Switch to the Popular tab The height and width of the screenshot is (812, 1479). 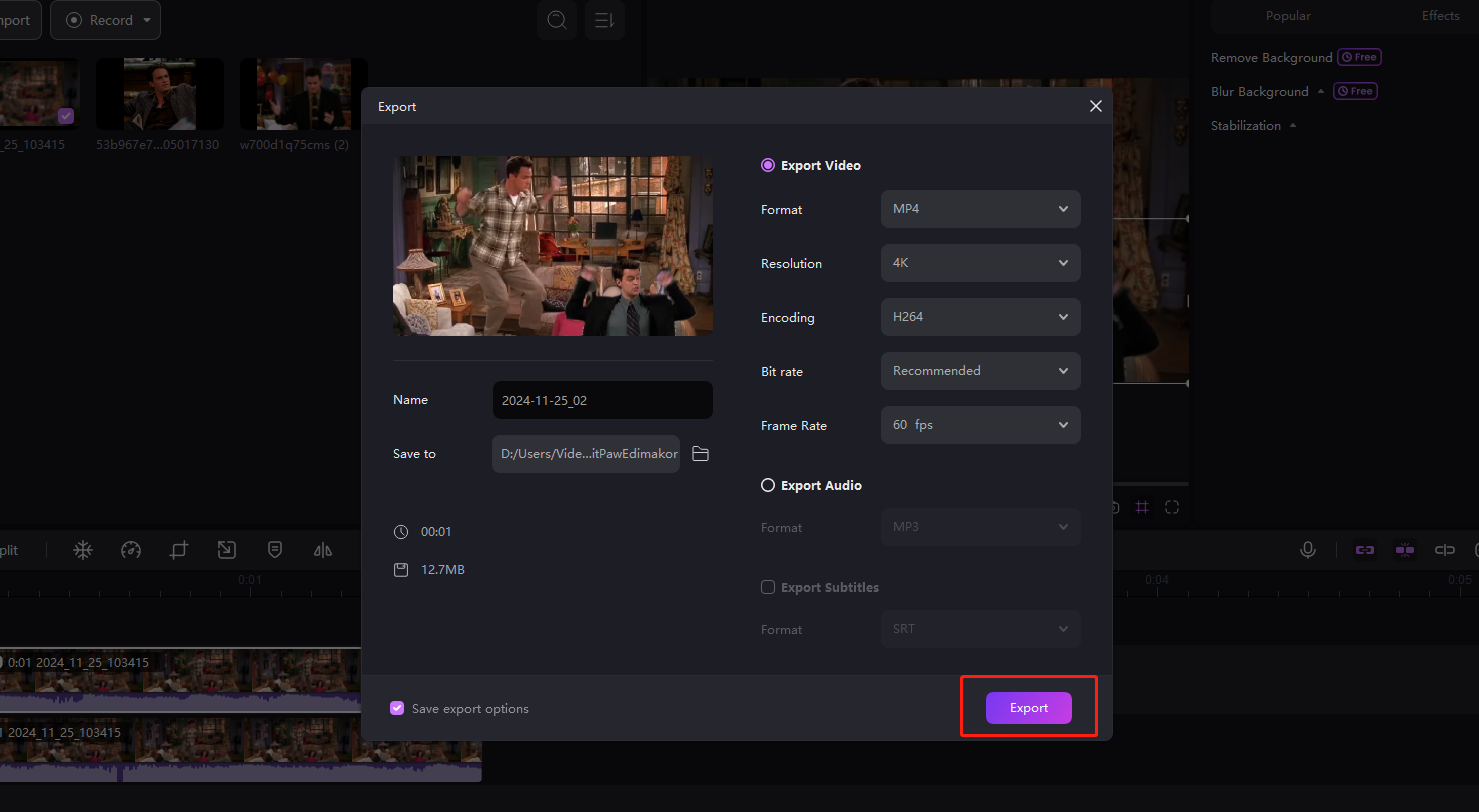point(1288,15)
